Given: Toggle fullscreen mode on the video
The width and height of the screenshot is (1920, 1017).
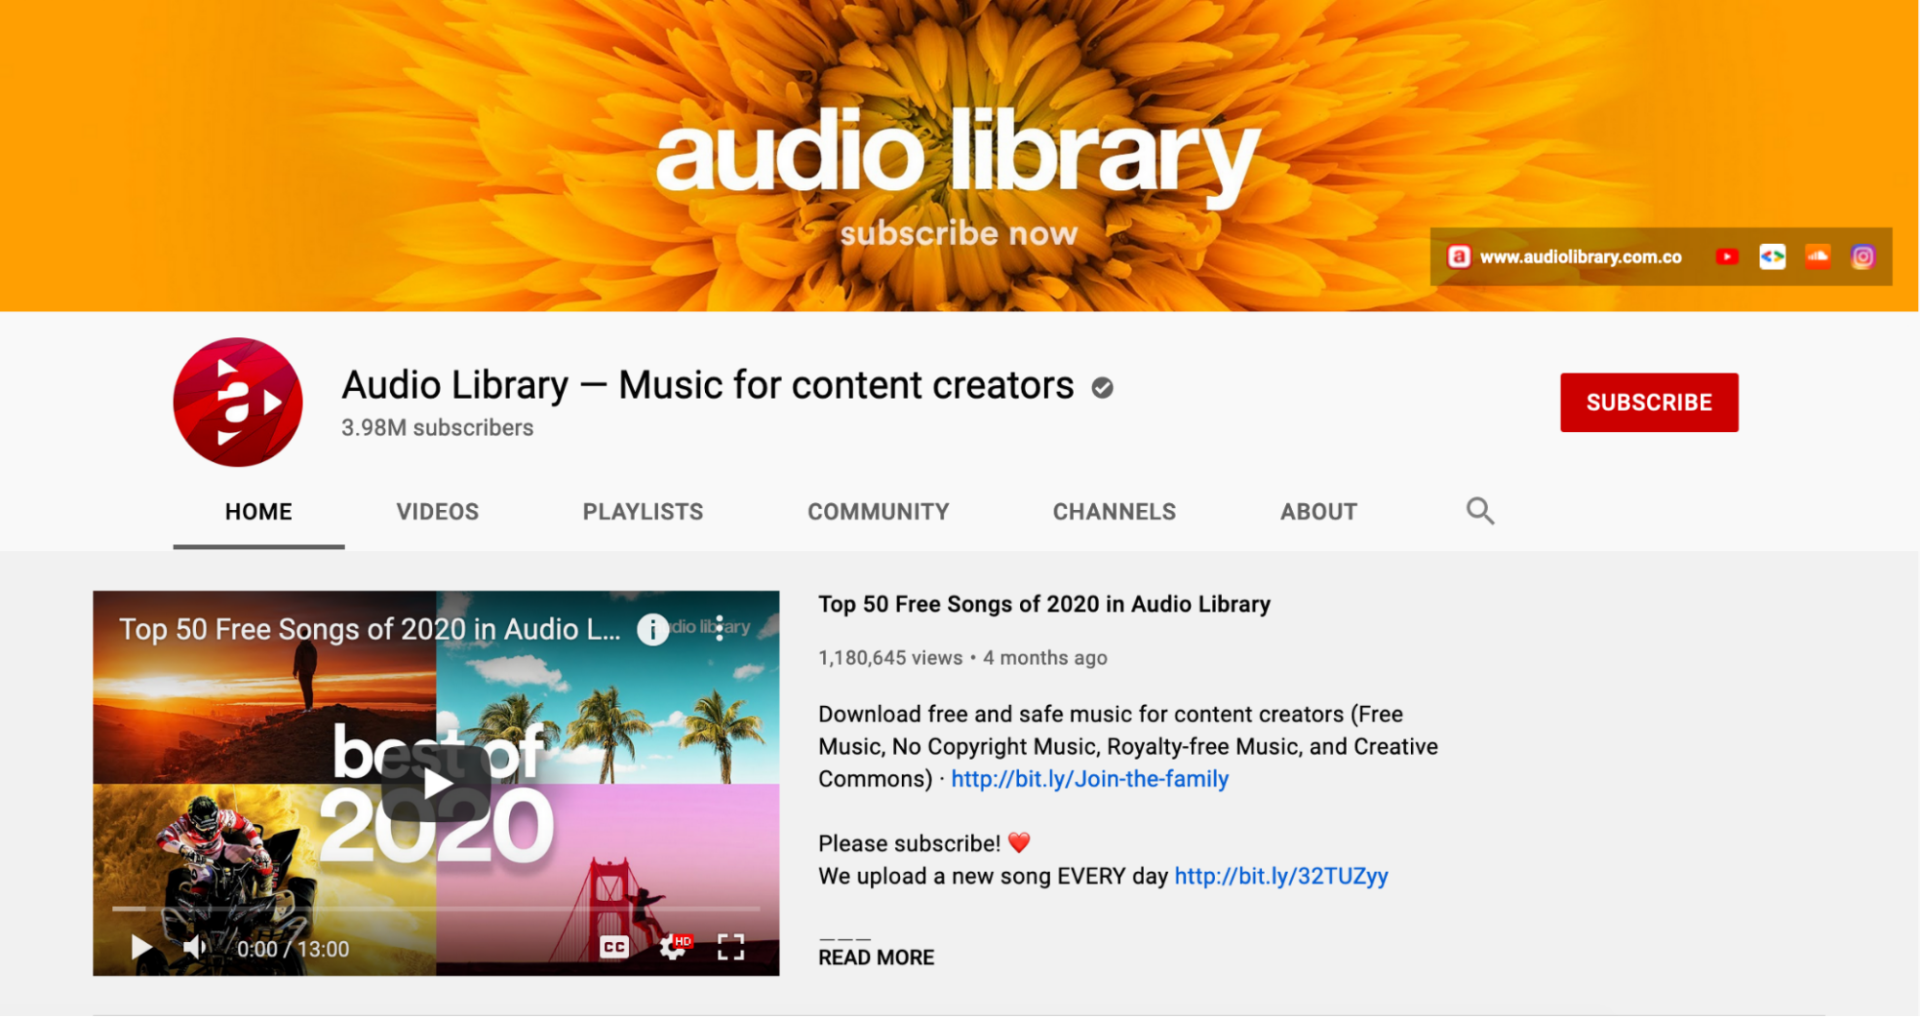Looking at the screenshot, I should coord(731,946).
